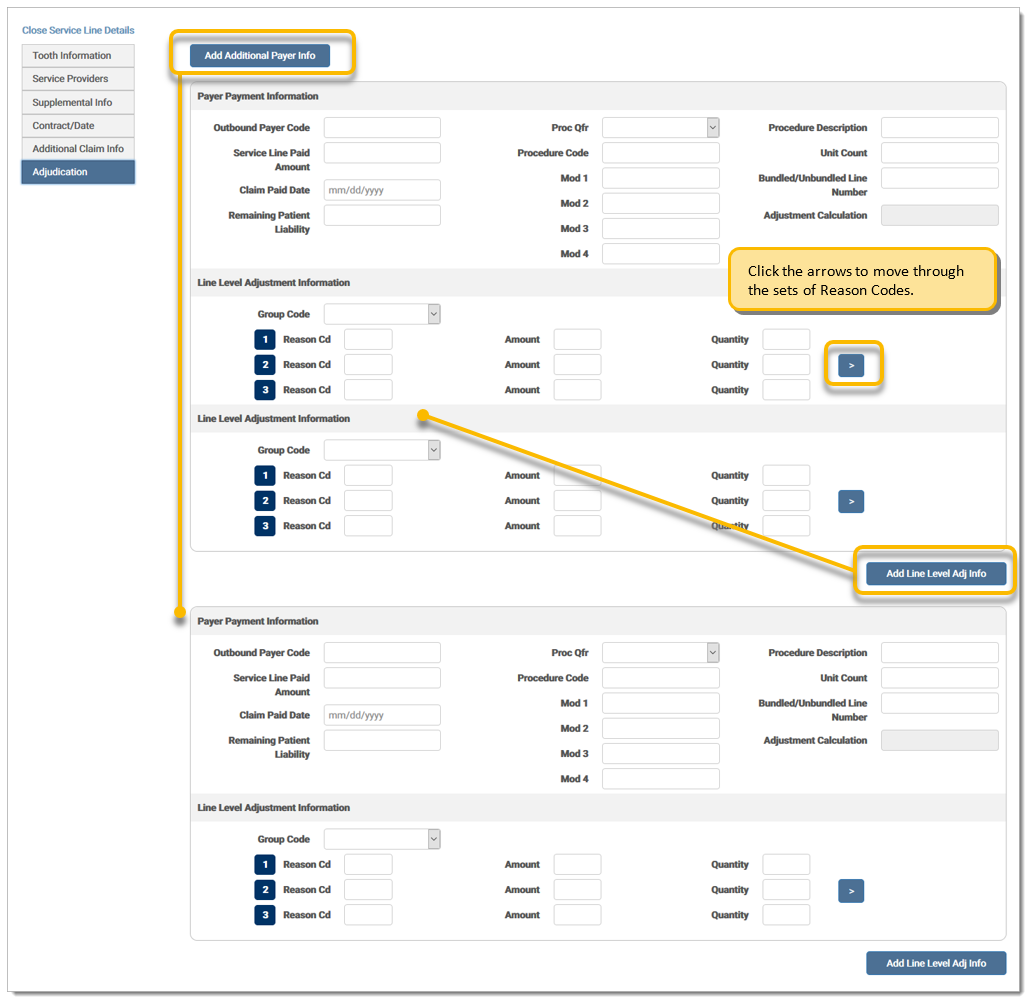This screenshot has height=1002, width=1028.
Task: Click second payer Remaining Patient Liability field
Action: click(382, 740)
